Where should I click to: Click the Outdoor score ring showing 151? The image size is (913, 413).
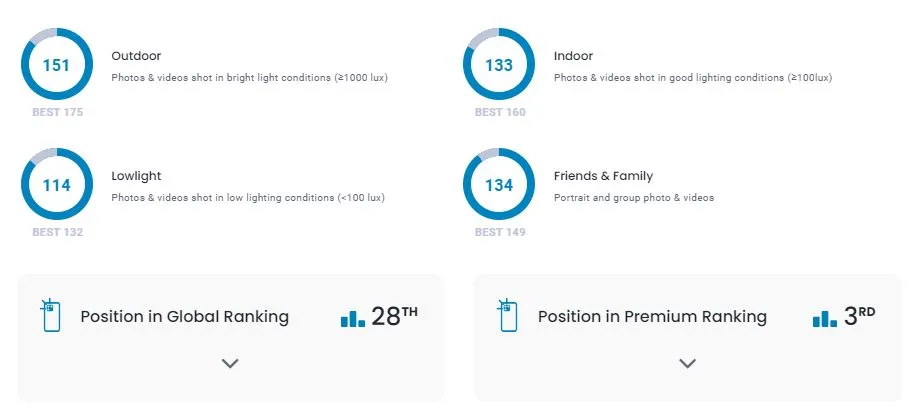[57, 64]
